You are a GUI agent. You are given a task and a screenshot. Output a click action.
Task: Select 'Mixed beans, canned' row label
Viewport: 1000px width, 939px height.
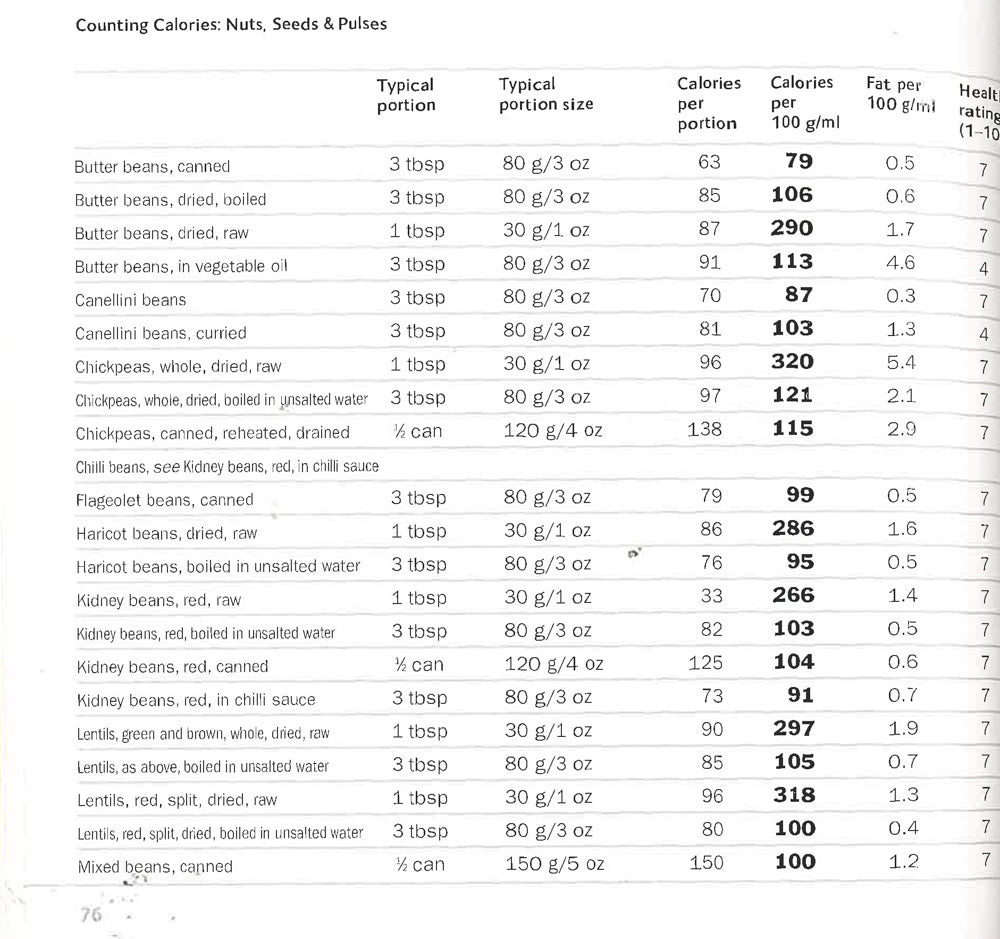[x=155, y=867]
